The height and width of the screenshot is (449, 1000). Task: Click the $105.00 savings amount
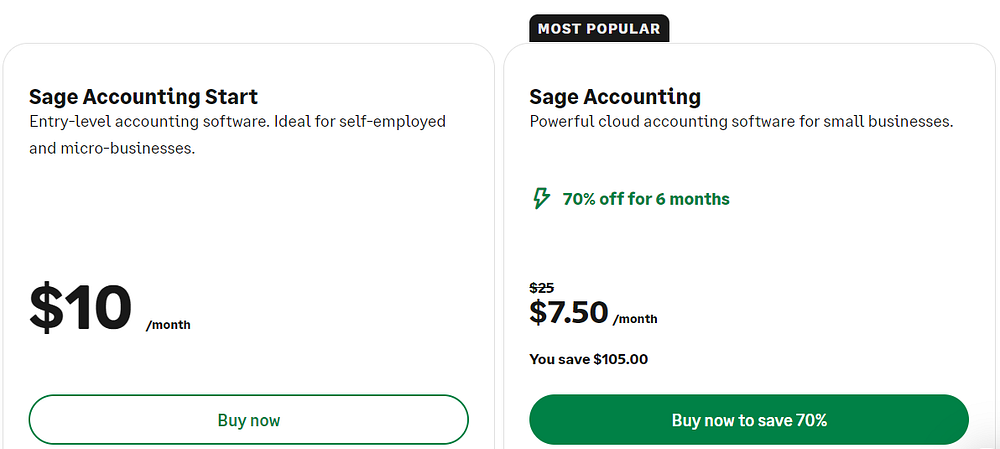[620, 359]
